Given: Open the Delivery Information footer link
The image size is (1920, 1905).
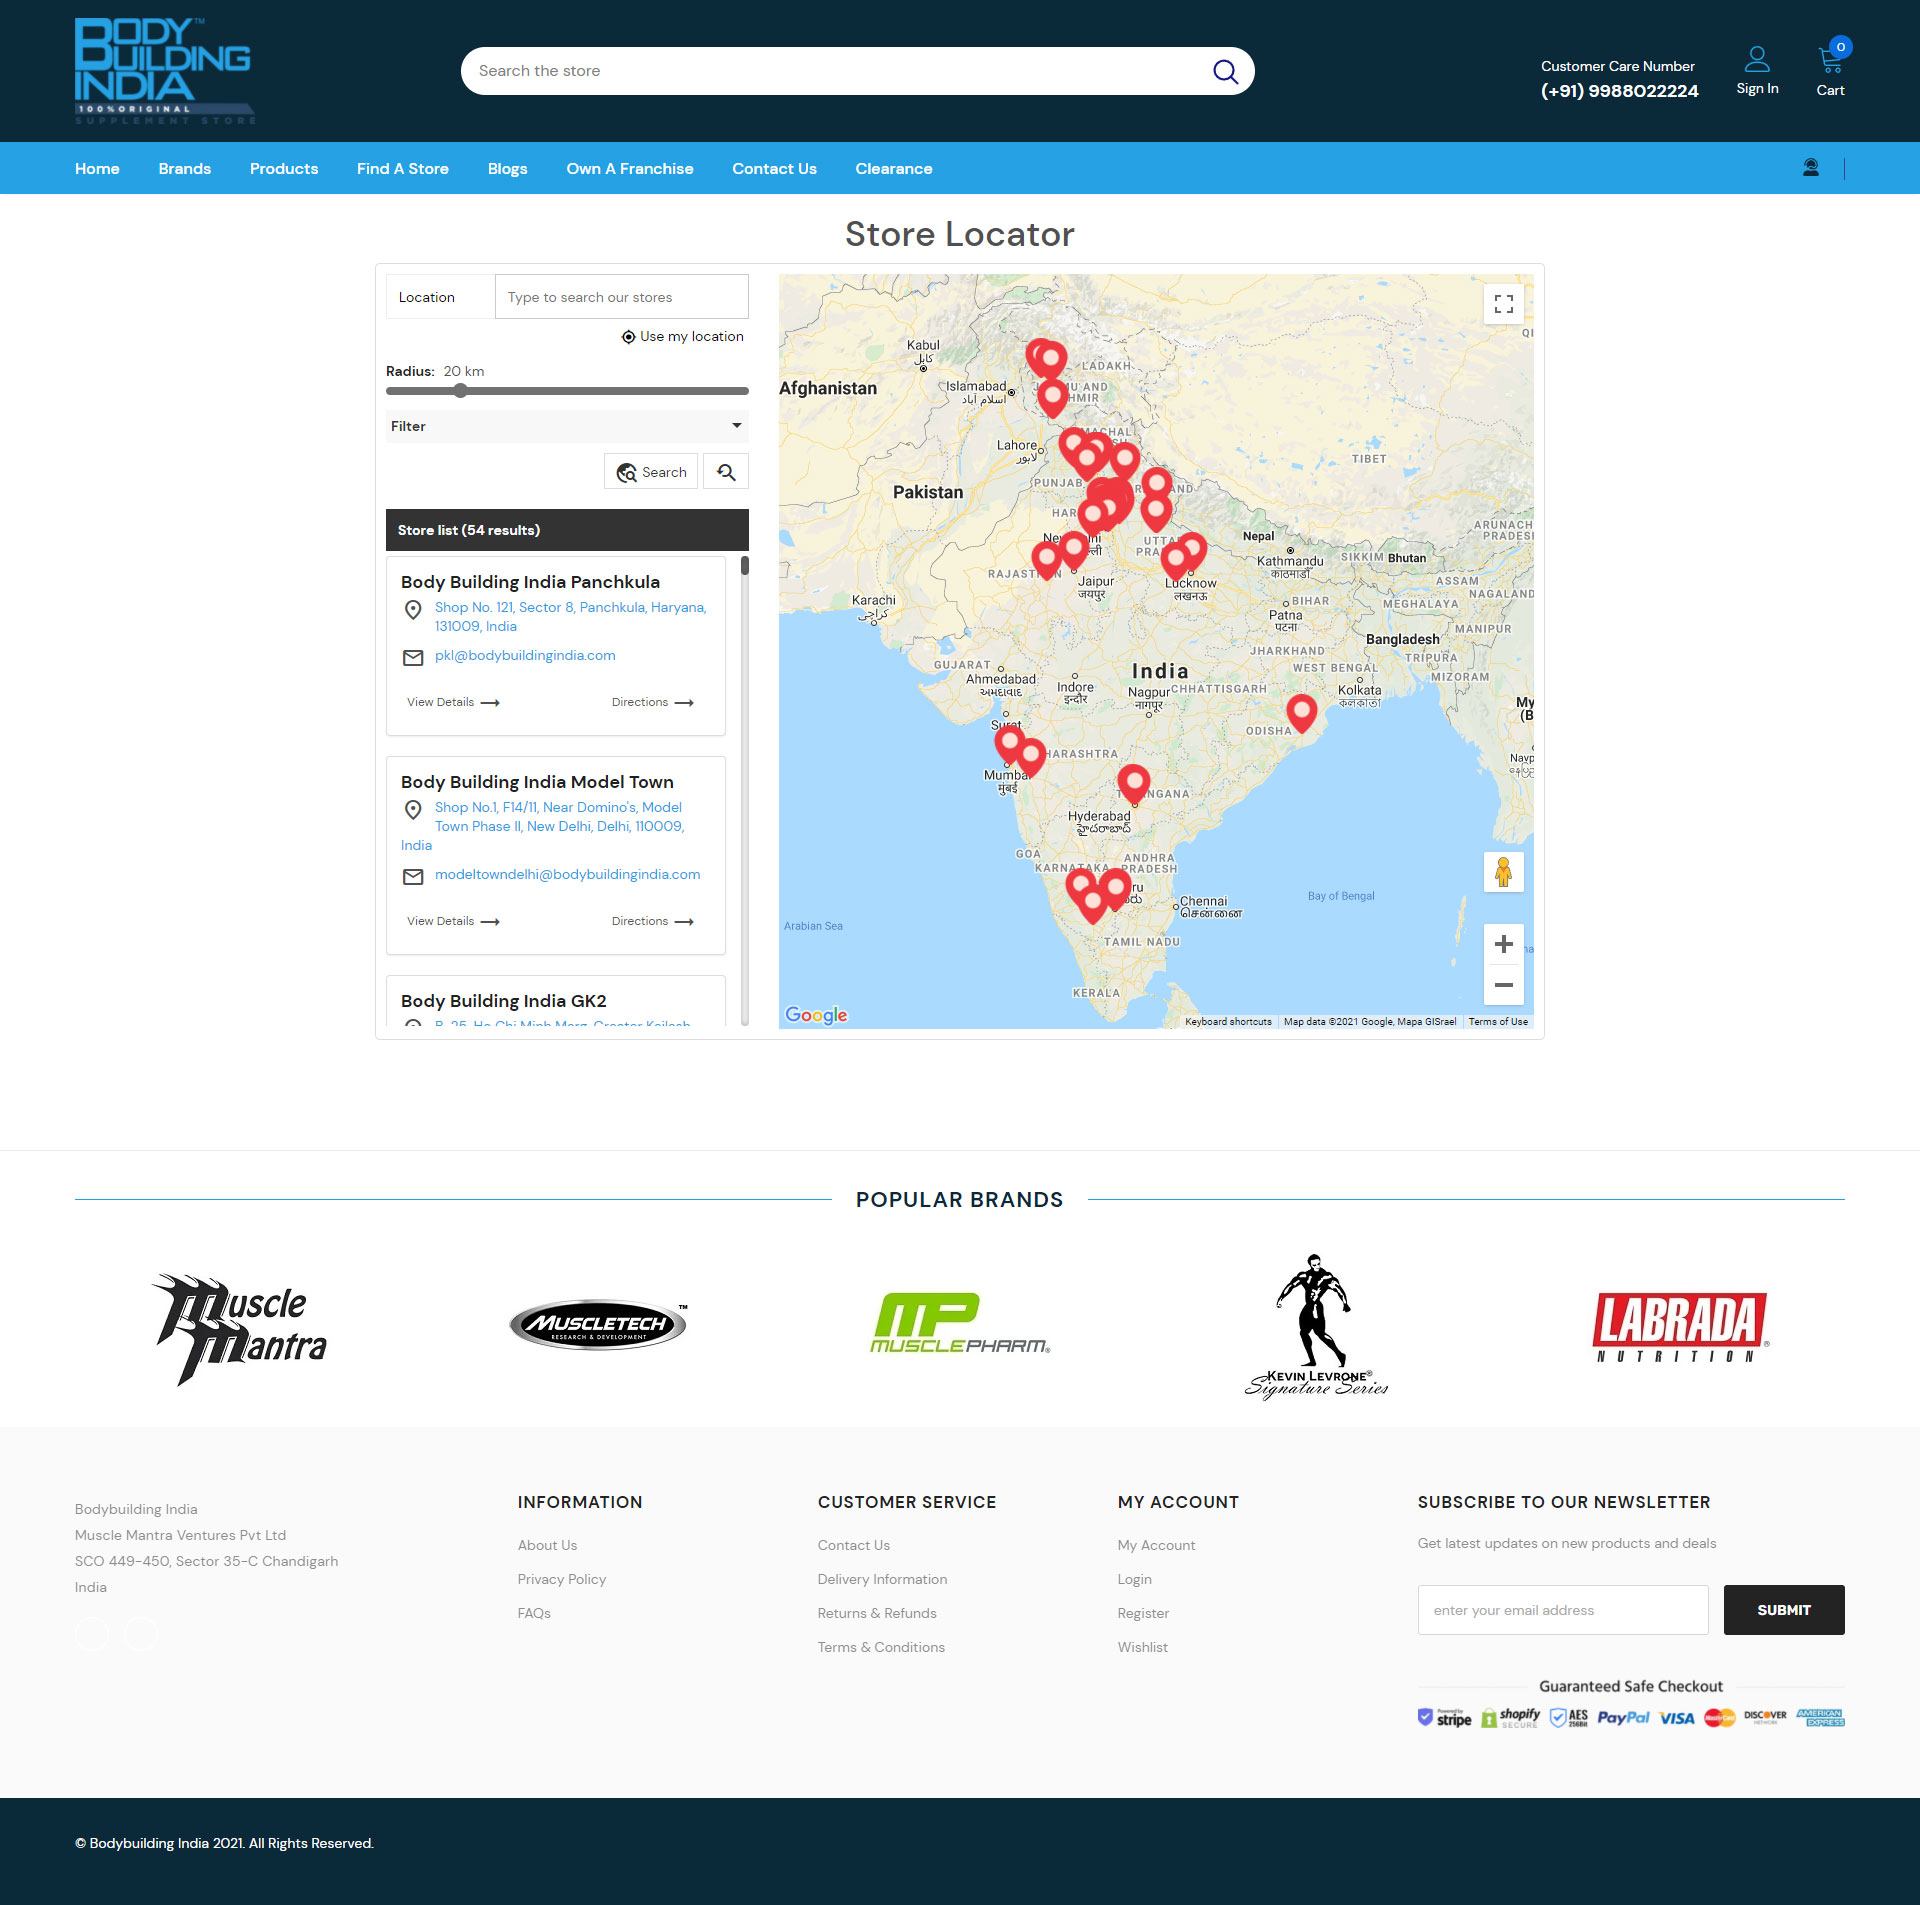Looking at the screenshot, I should click(x=882, y=1579).
